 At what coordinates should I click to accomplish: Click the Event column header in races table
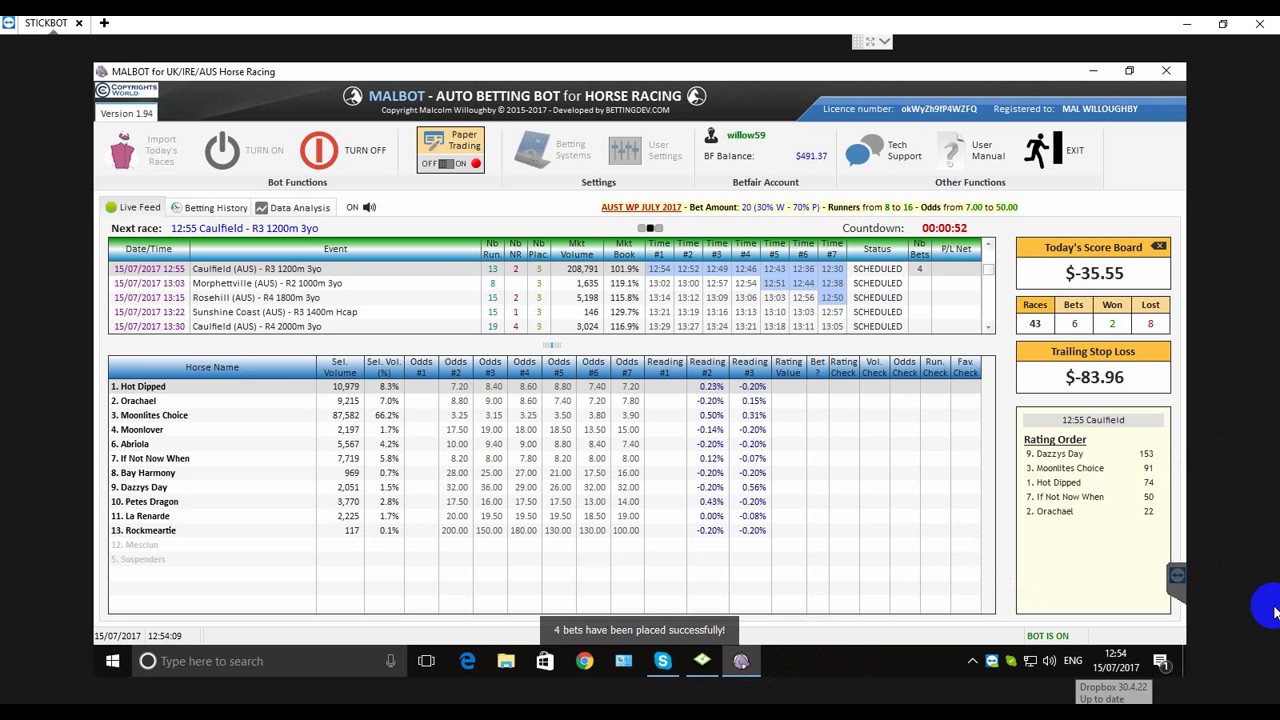(335, 249)
